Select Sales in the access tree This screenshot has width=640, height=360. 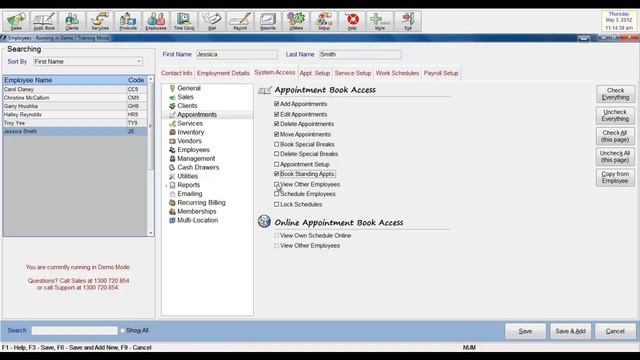[185, 97]
